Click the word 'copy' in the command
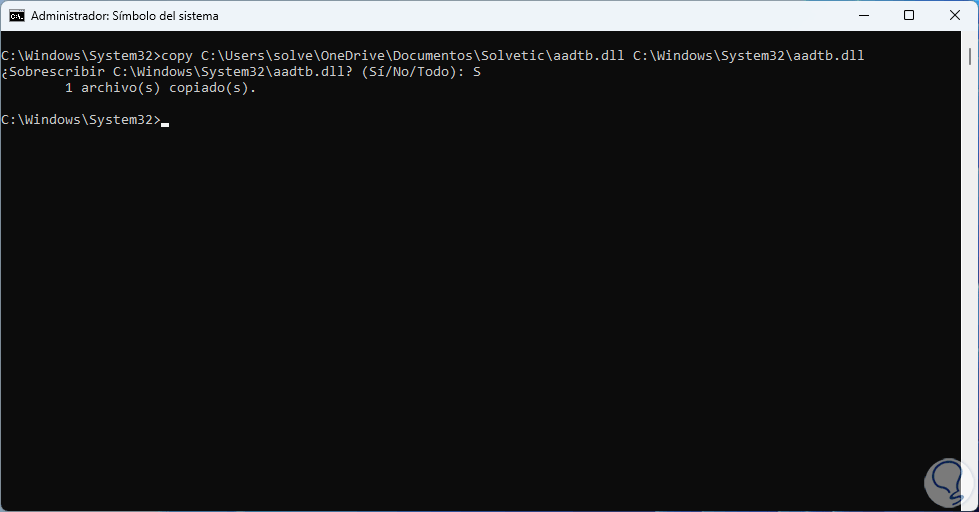 [177, 56]
